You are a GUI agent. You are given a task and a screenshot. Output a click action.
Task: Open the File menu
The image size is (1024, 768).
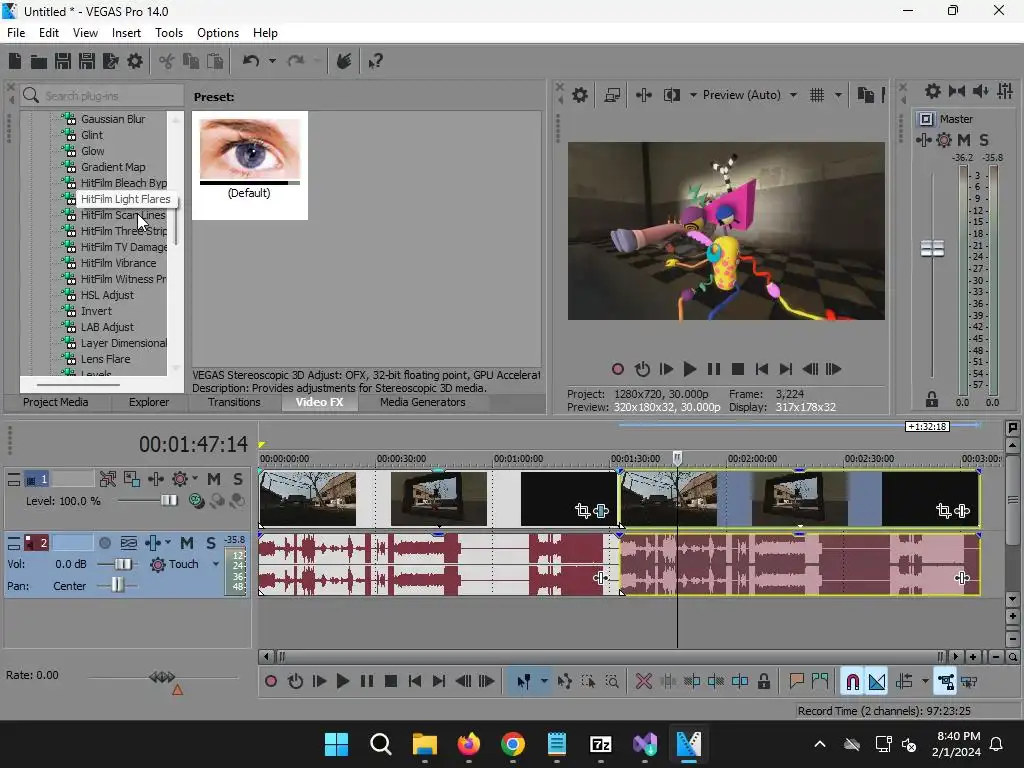click(x=16, y=33)
